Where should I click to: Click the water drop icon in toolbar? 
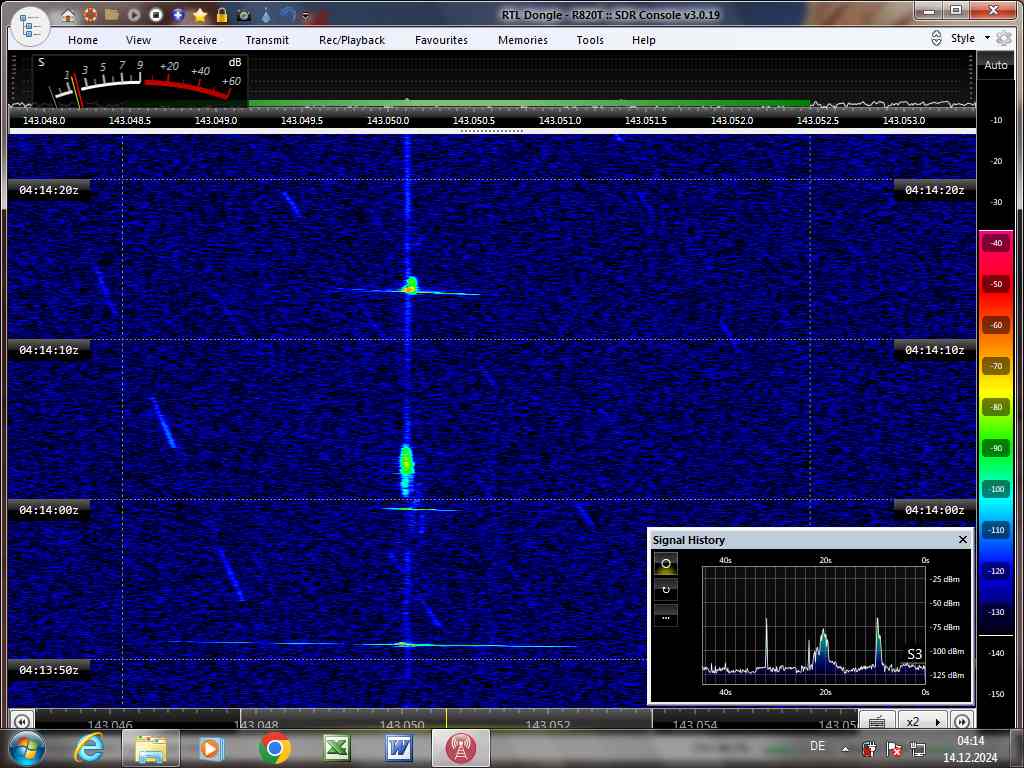(266, 14)
